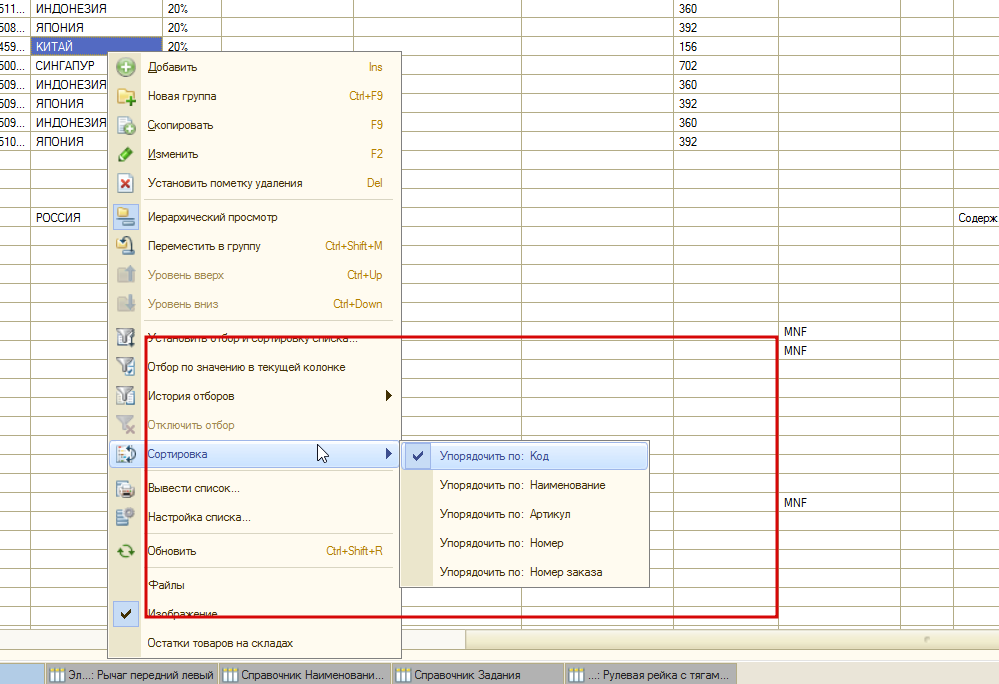Select Остатки товаров на складах

255,643
